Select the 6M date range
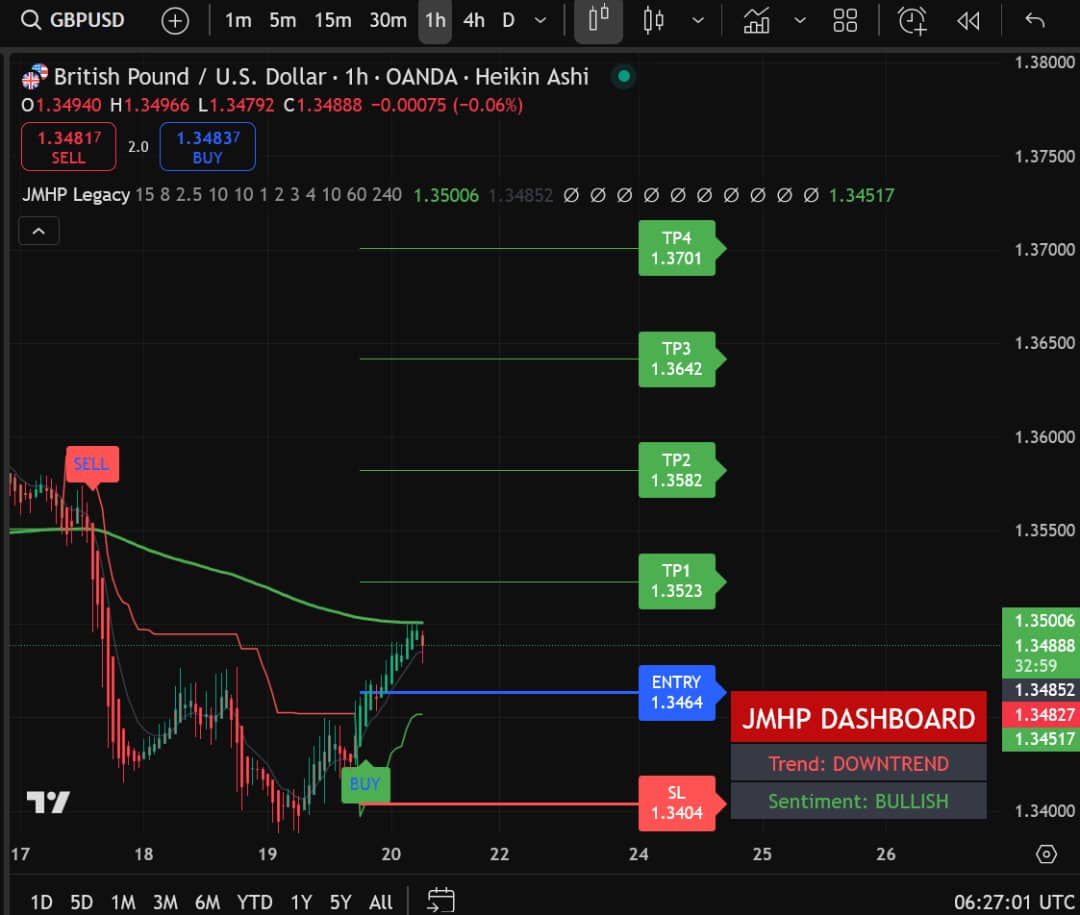Screen dimensions: 1080x915 point(207,902)
